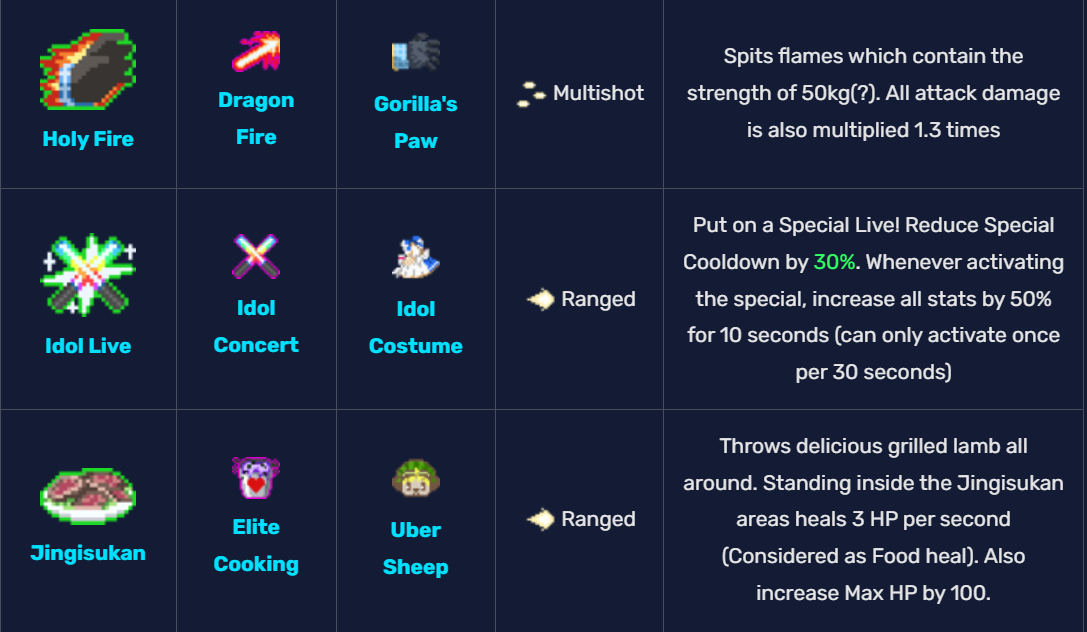Follow the Gorilla's Paw link
The image size is (1087, 632).
point(415,122)
